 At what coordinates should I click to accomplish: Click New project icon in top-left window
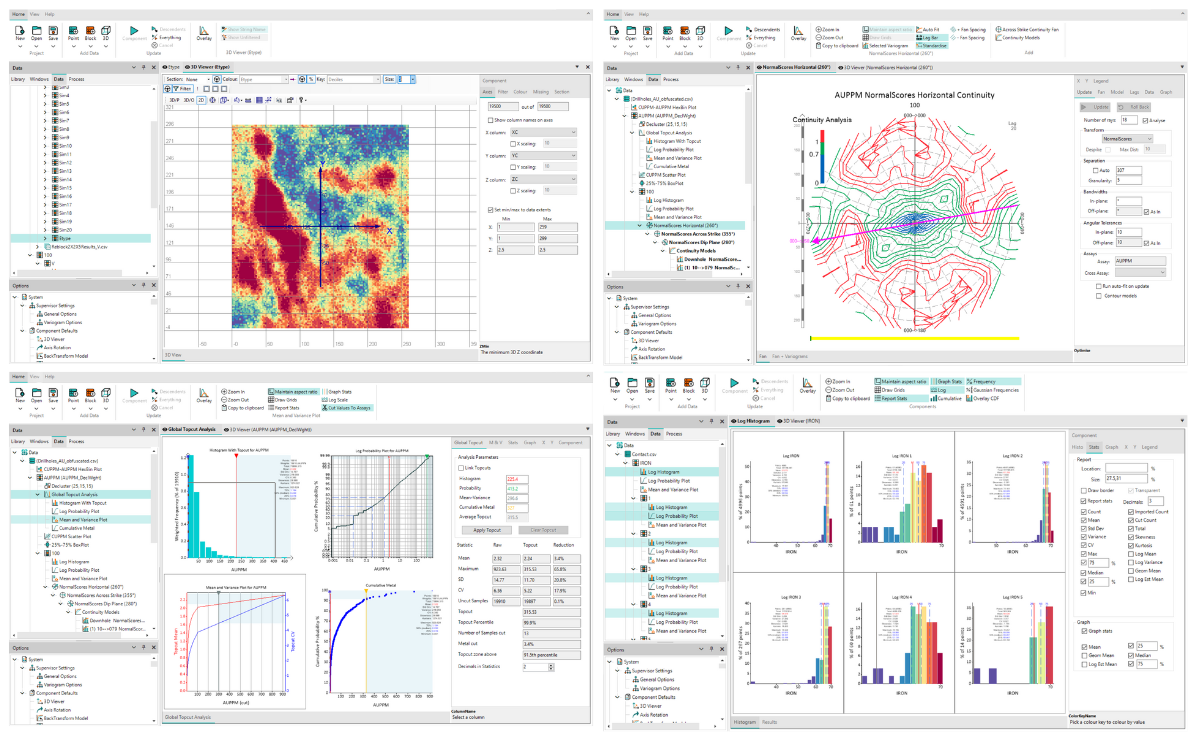[x=20, y=33]
